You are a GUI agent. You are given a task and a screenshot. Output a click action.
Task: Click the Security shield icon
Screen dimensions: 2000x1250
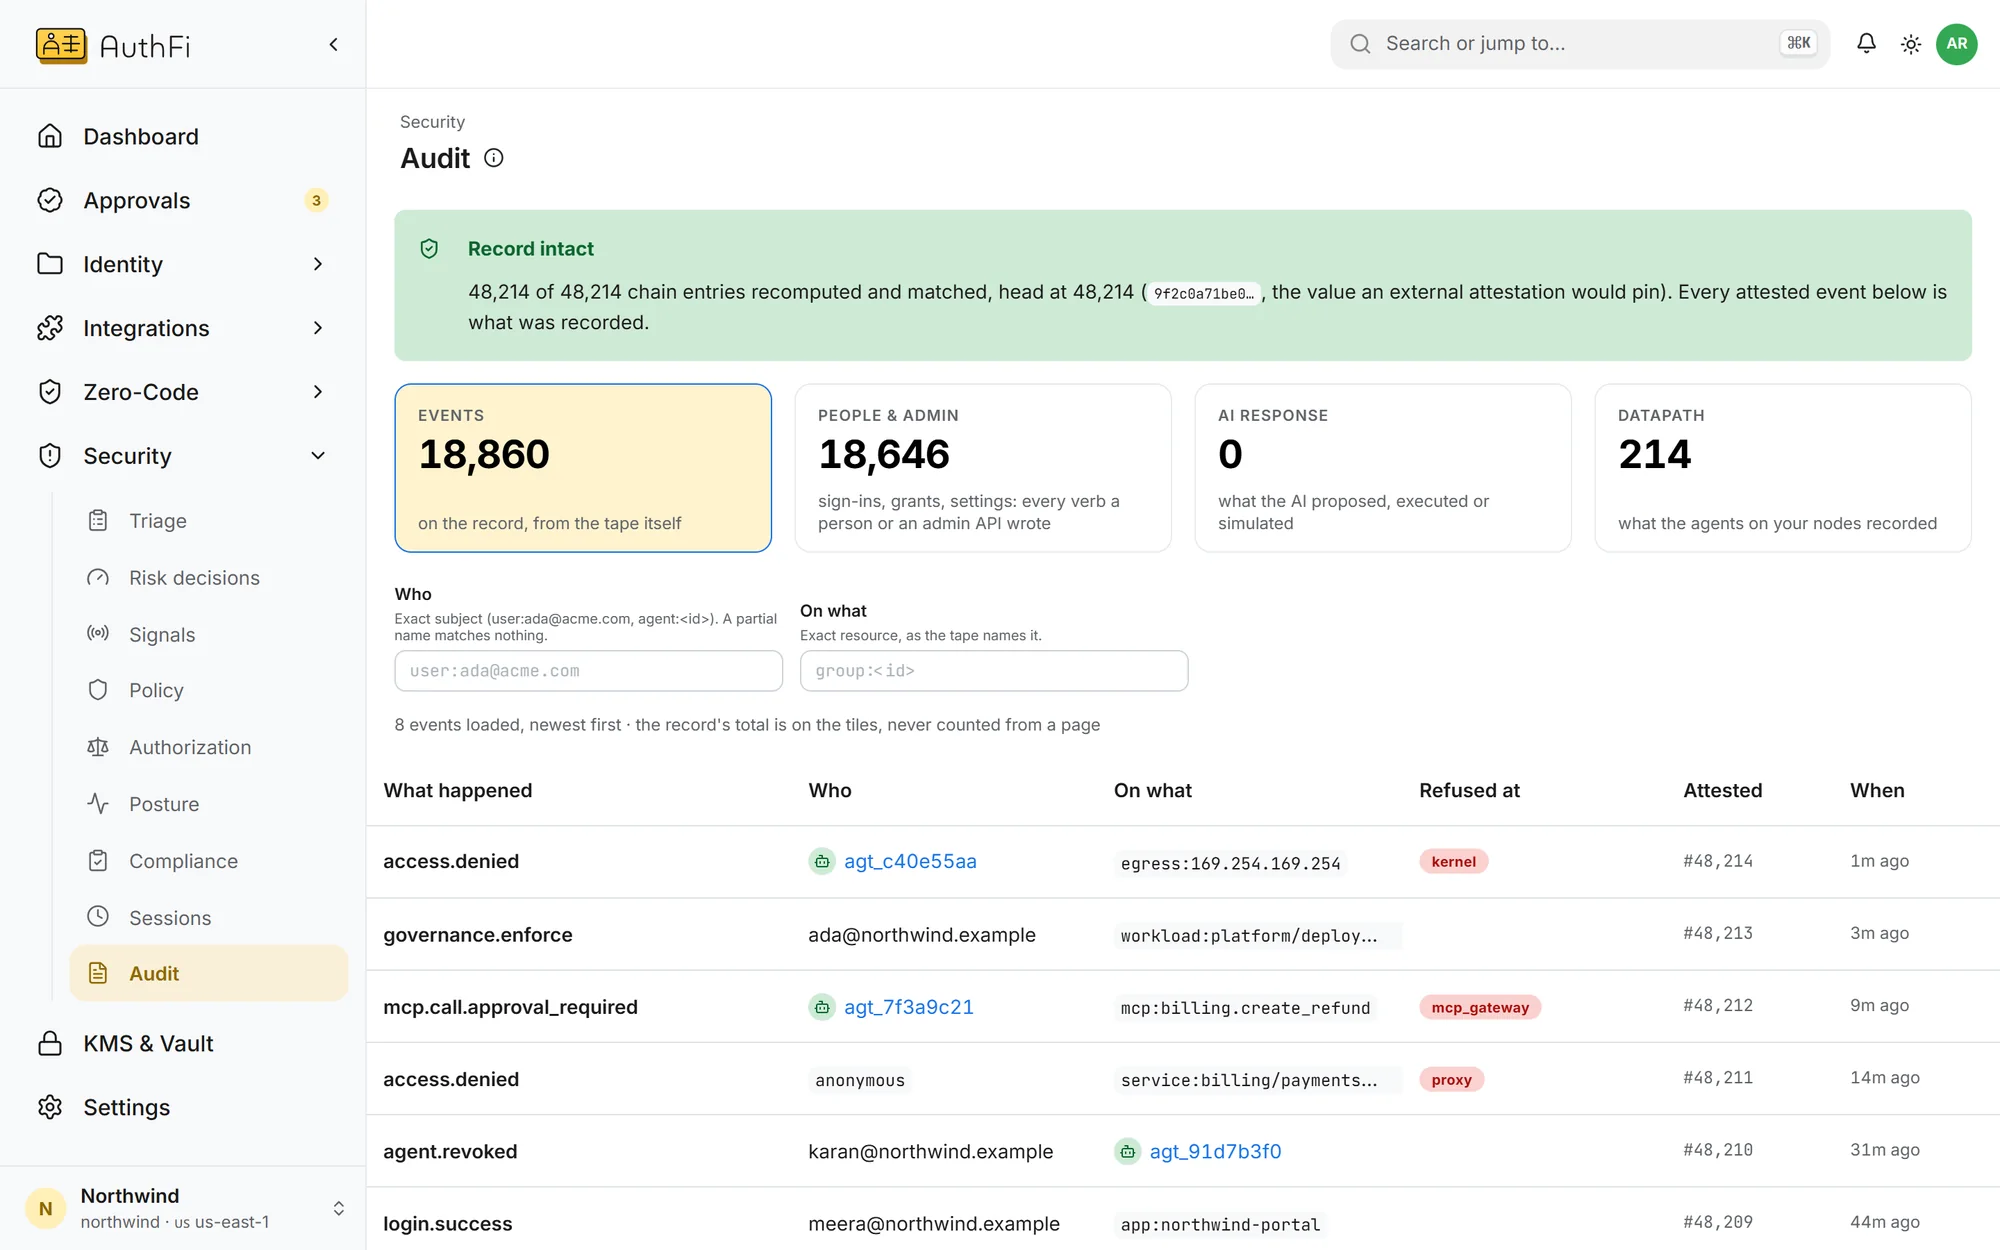[50, 456]
